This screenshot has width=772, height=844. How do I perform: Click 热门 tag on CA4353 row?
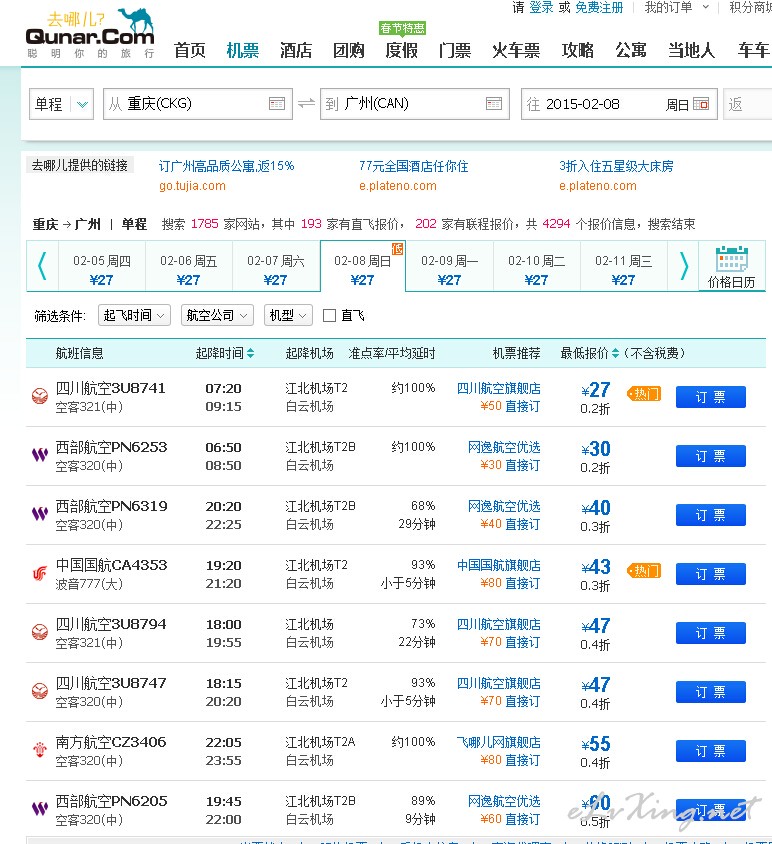point(644,571)
